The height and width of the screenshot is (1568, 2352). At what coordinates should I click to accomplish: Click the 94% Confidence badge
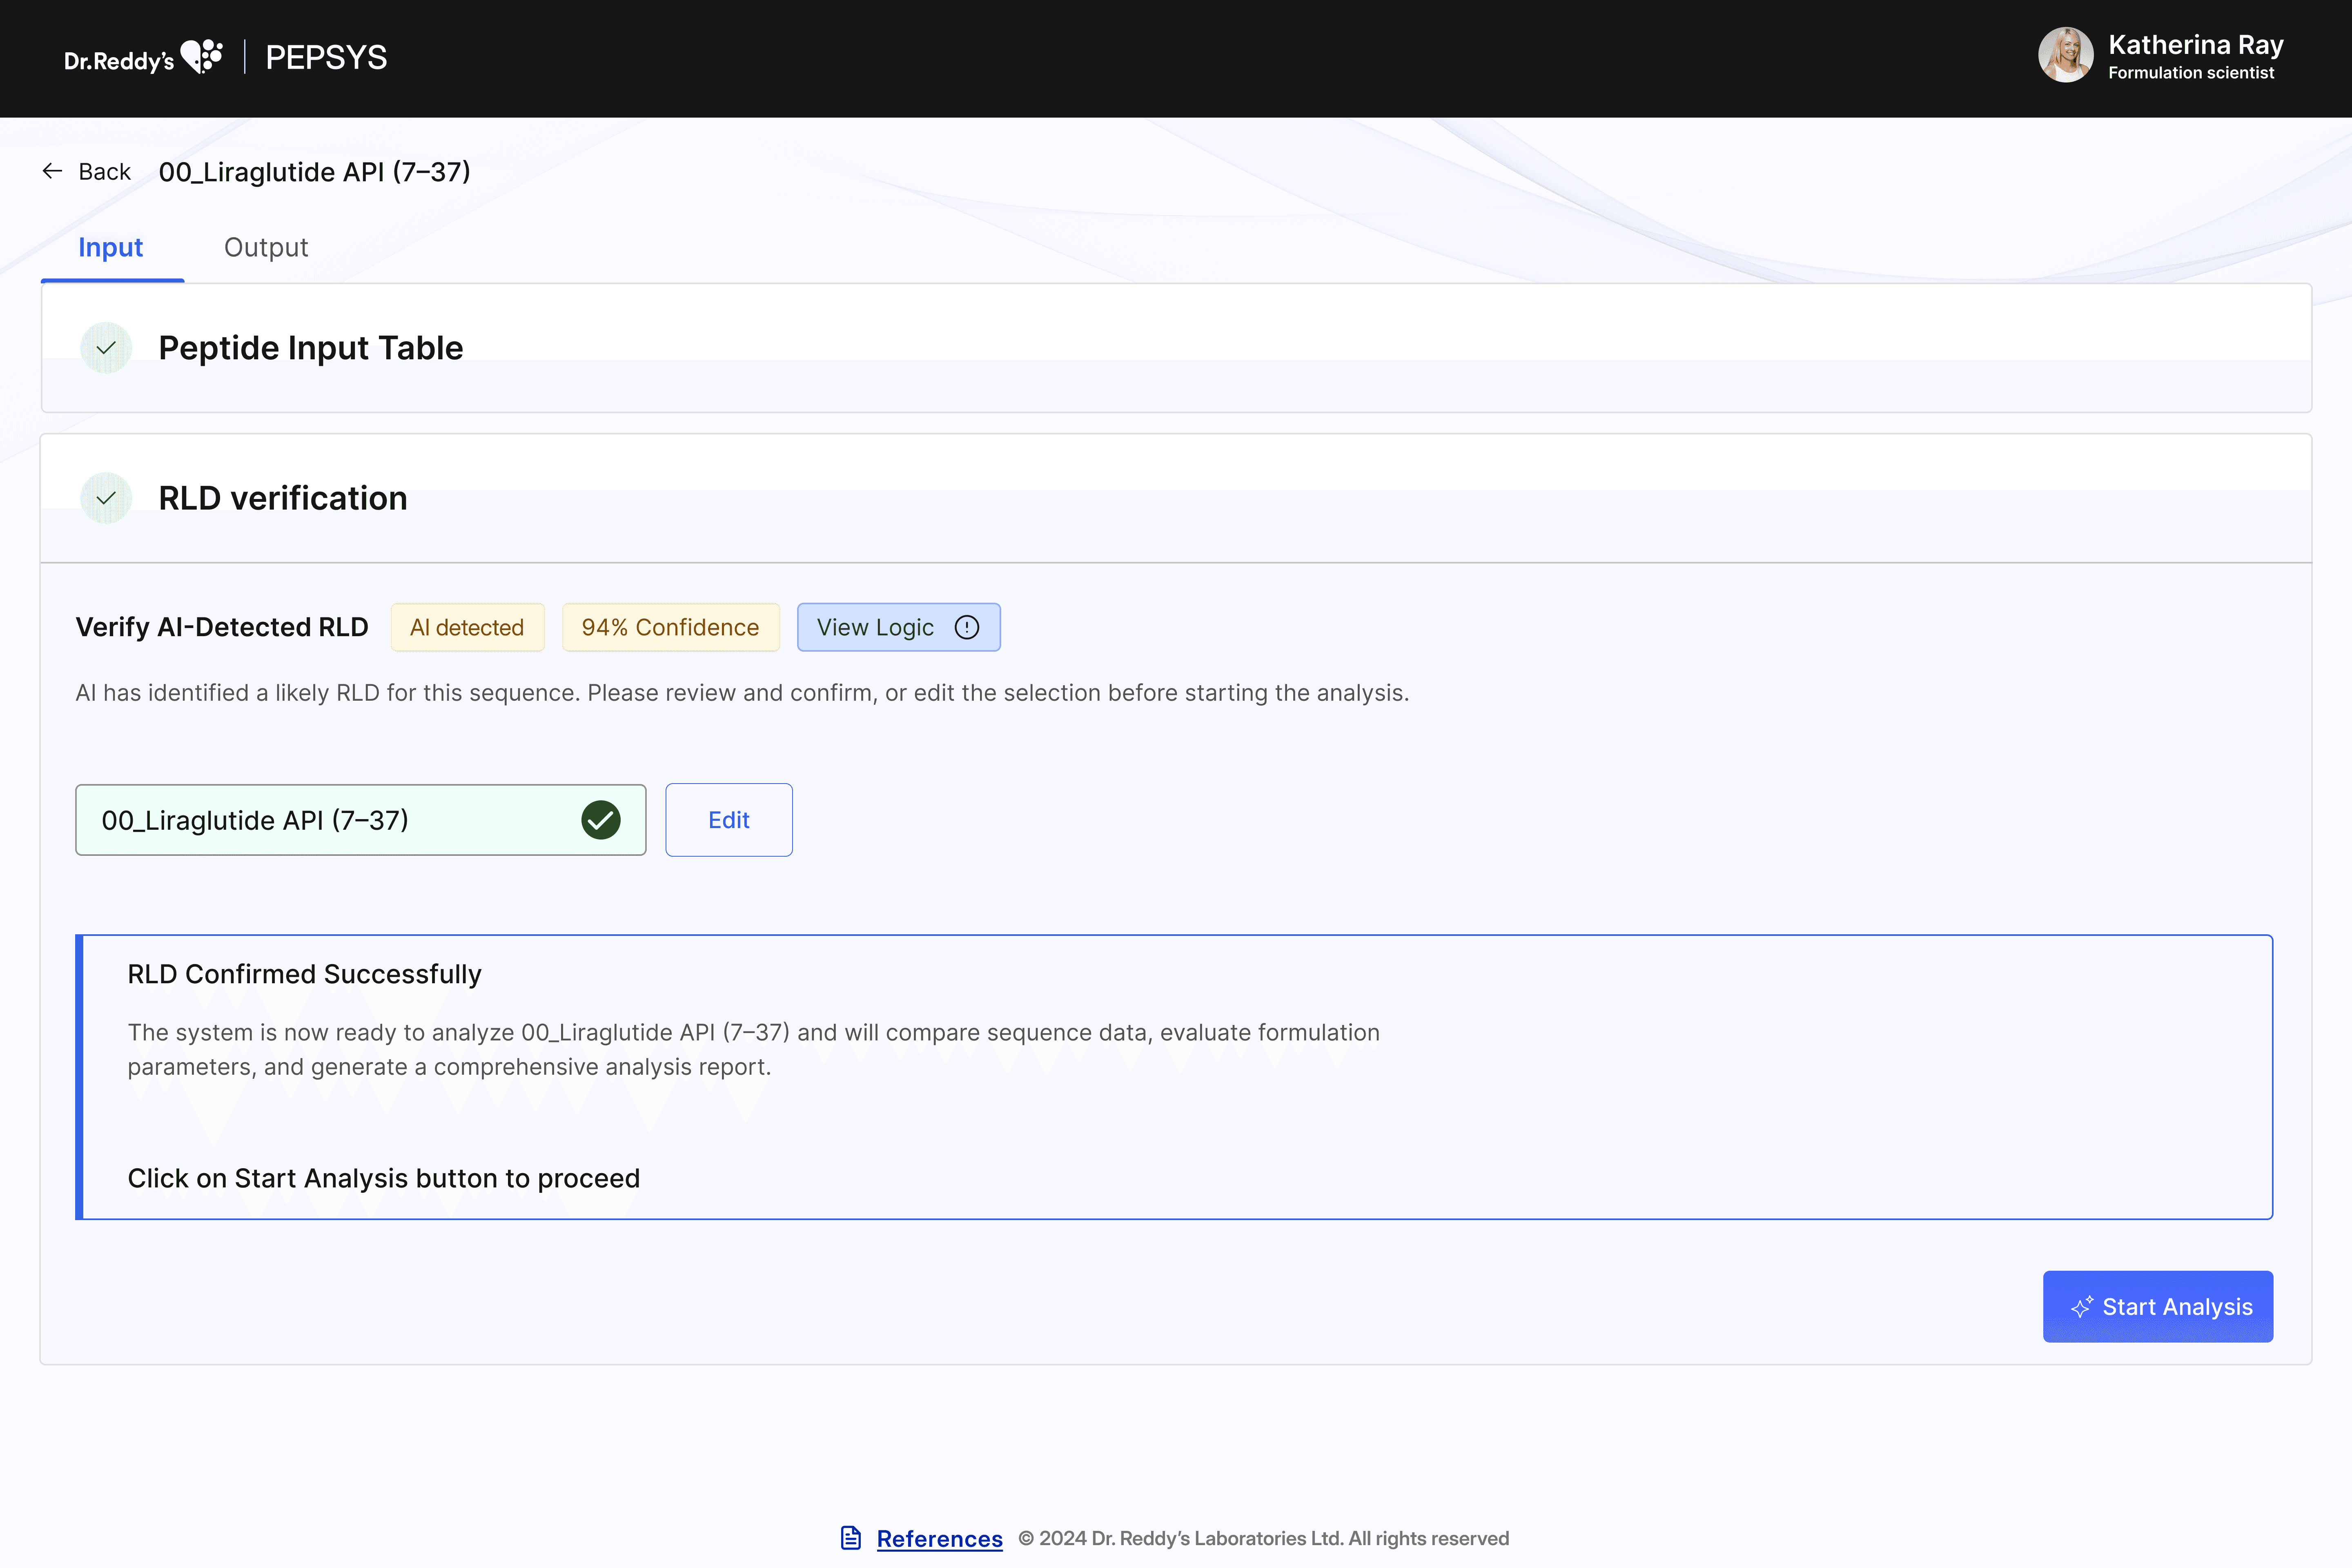(x=670, y=627)
